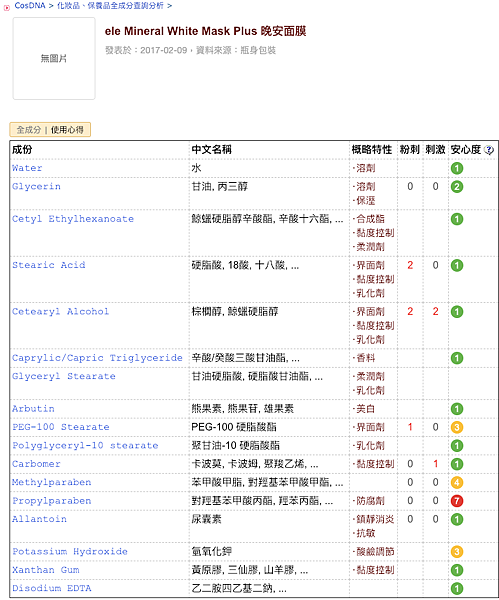
Task: Switch to the 全成分 tab
Action: click(x=29, y=130)
